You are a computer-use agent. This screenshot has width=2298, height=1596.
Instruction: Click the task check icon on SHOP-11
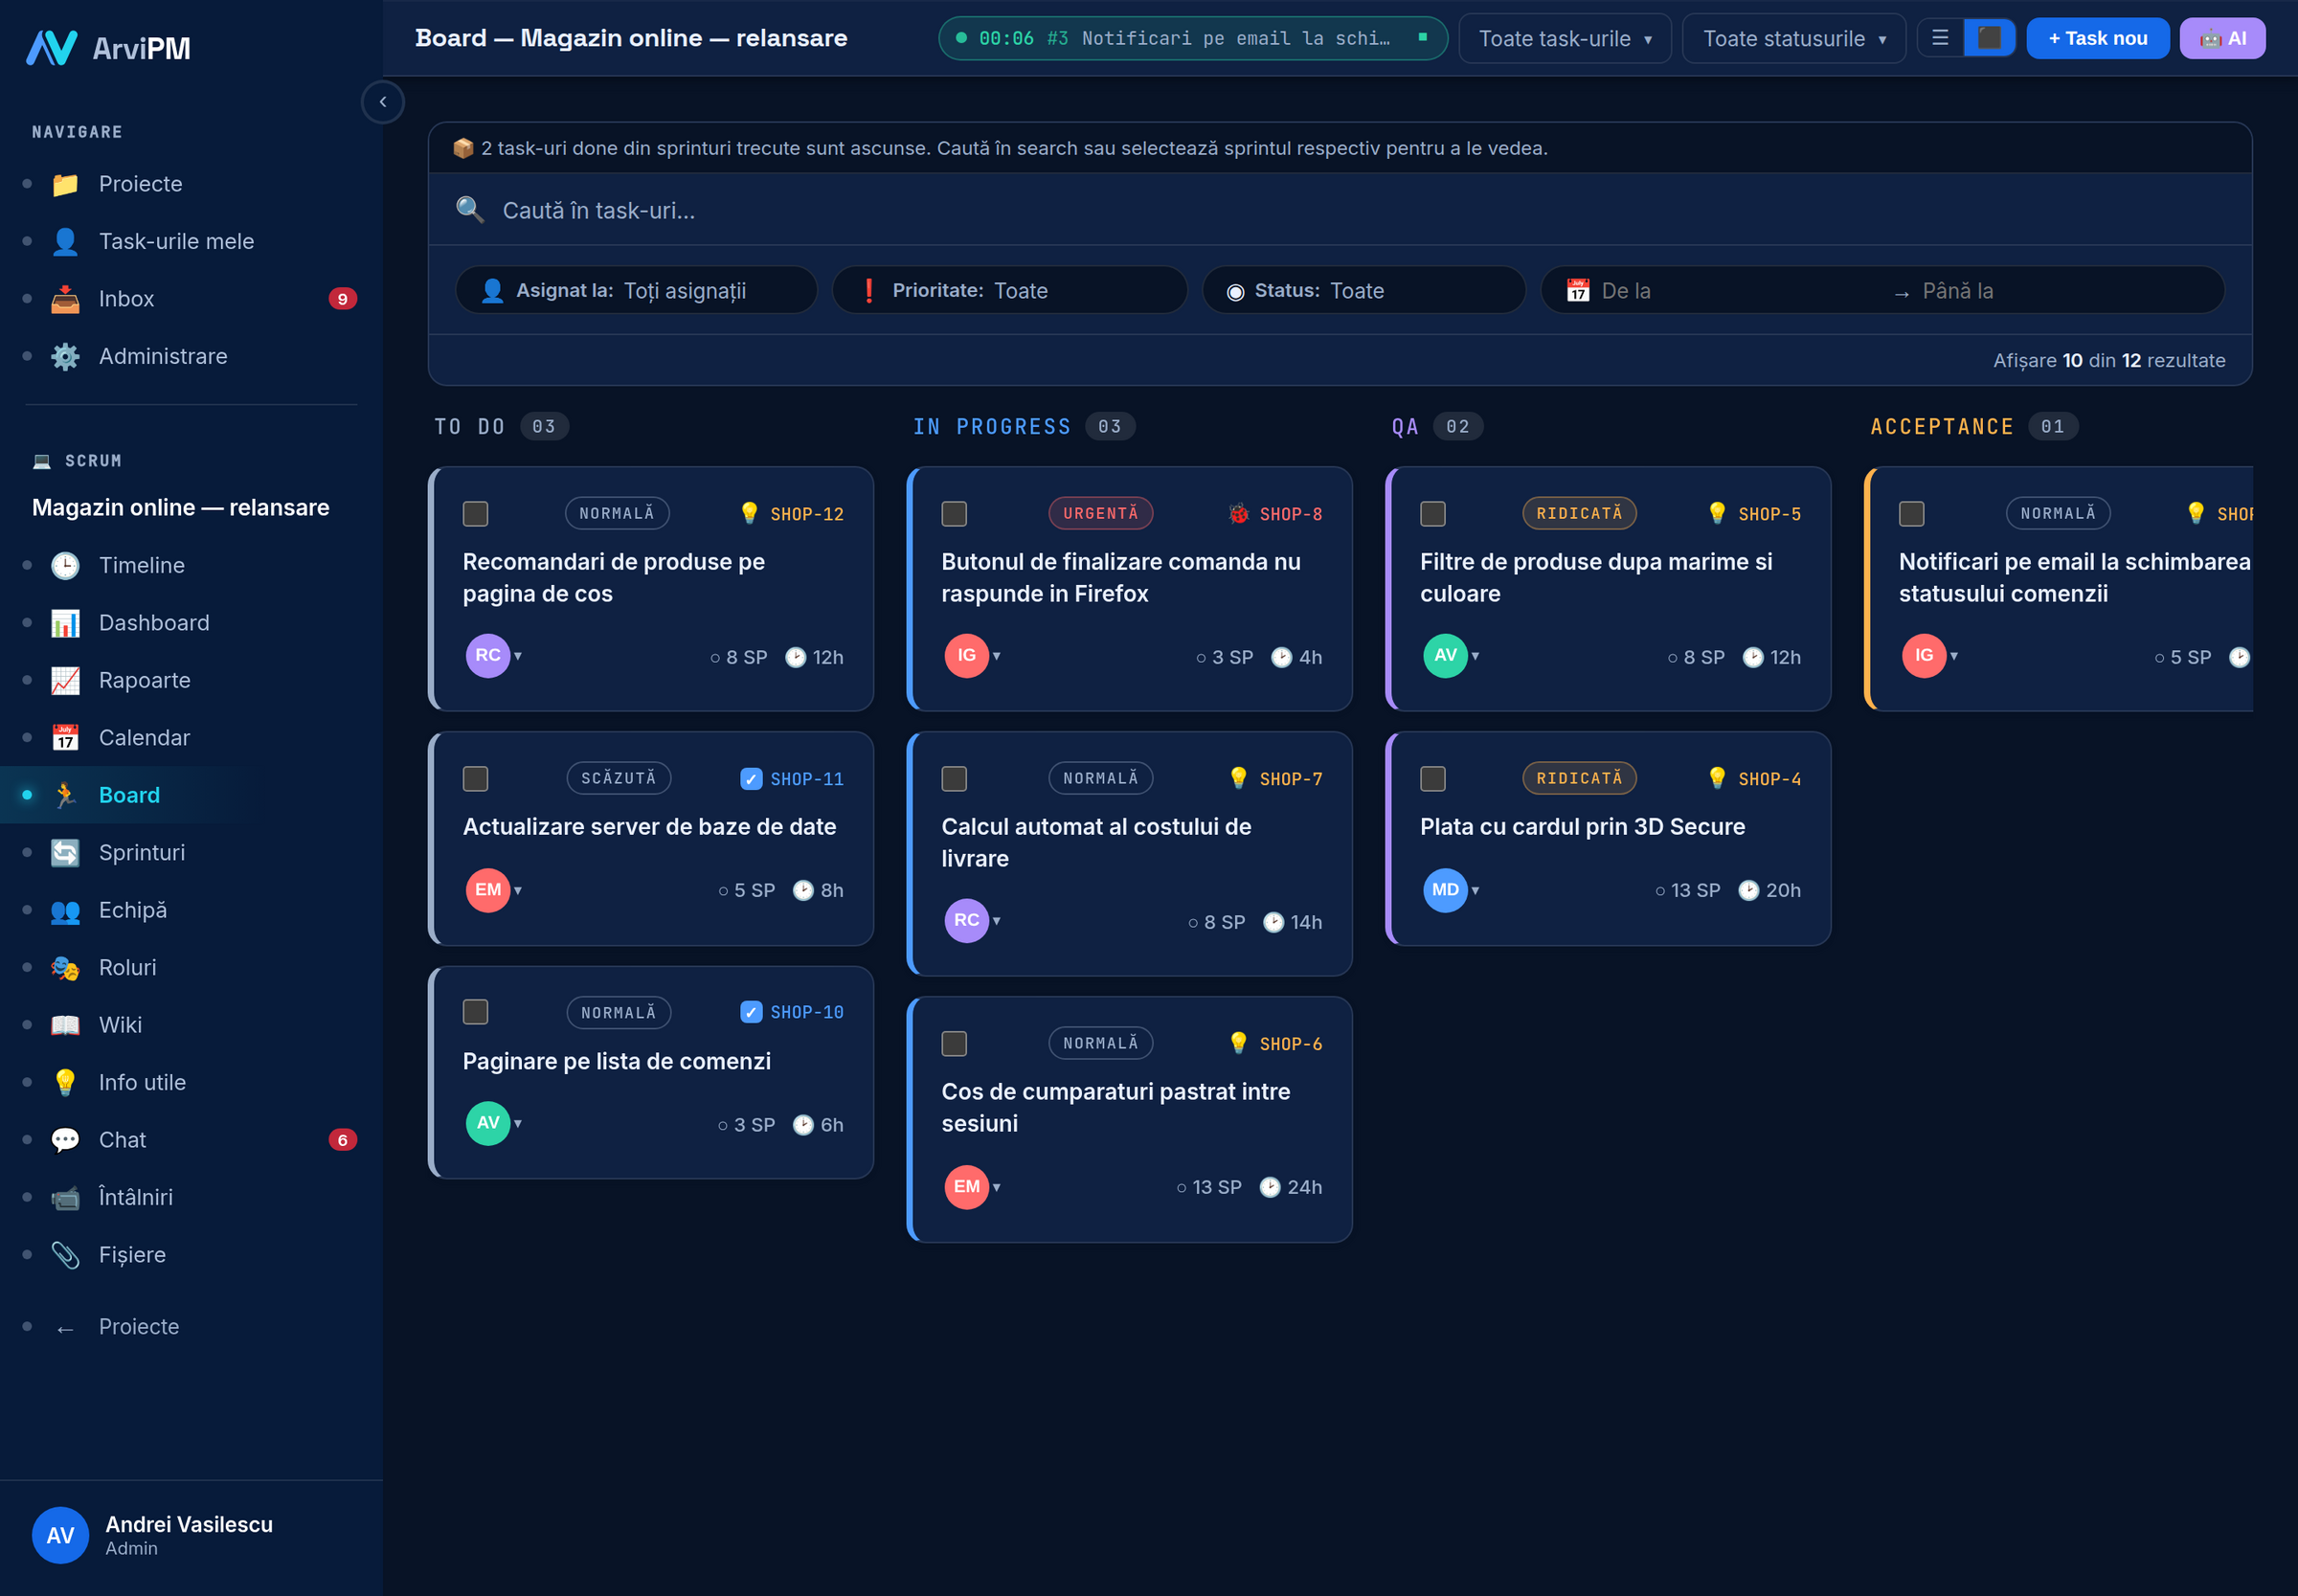pyautogui.click(x=751, y=779)
